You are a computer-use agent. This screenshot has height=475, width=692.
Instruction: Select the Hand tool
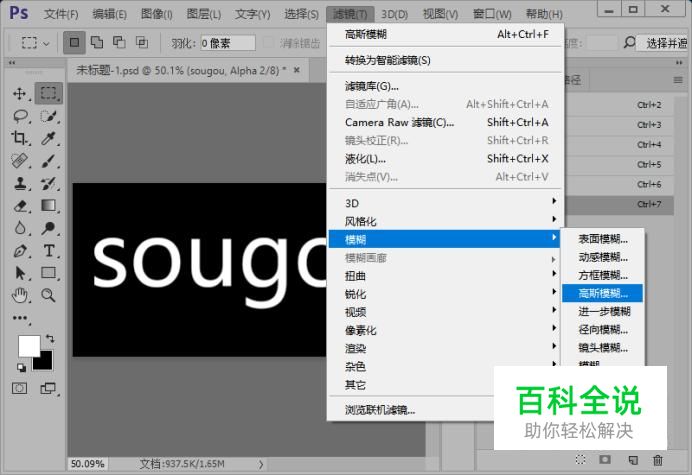(19, 295)
